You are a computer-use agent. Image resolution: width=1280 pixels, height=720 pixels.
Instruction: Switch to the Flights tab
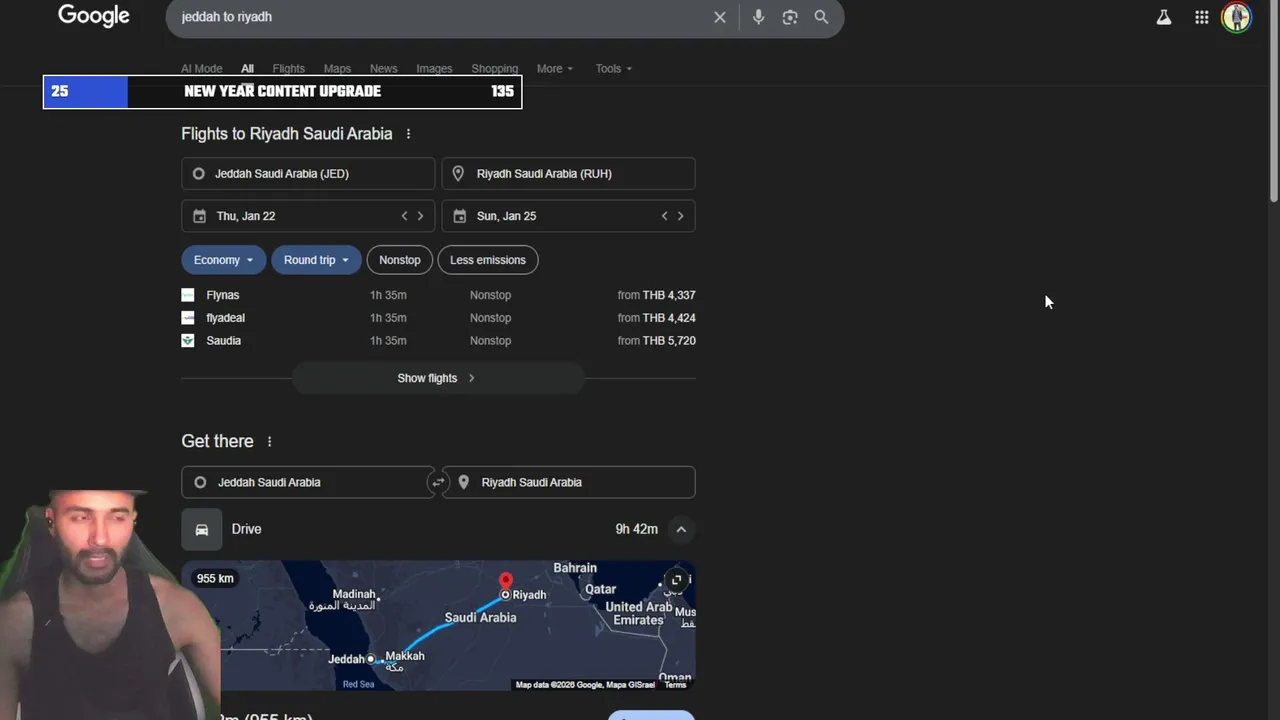[288, 69]
